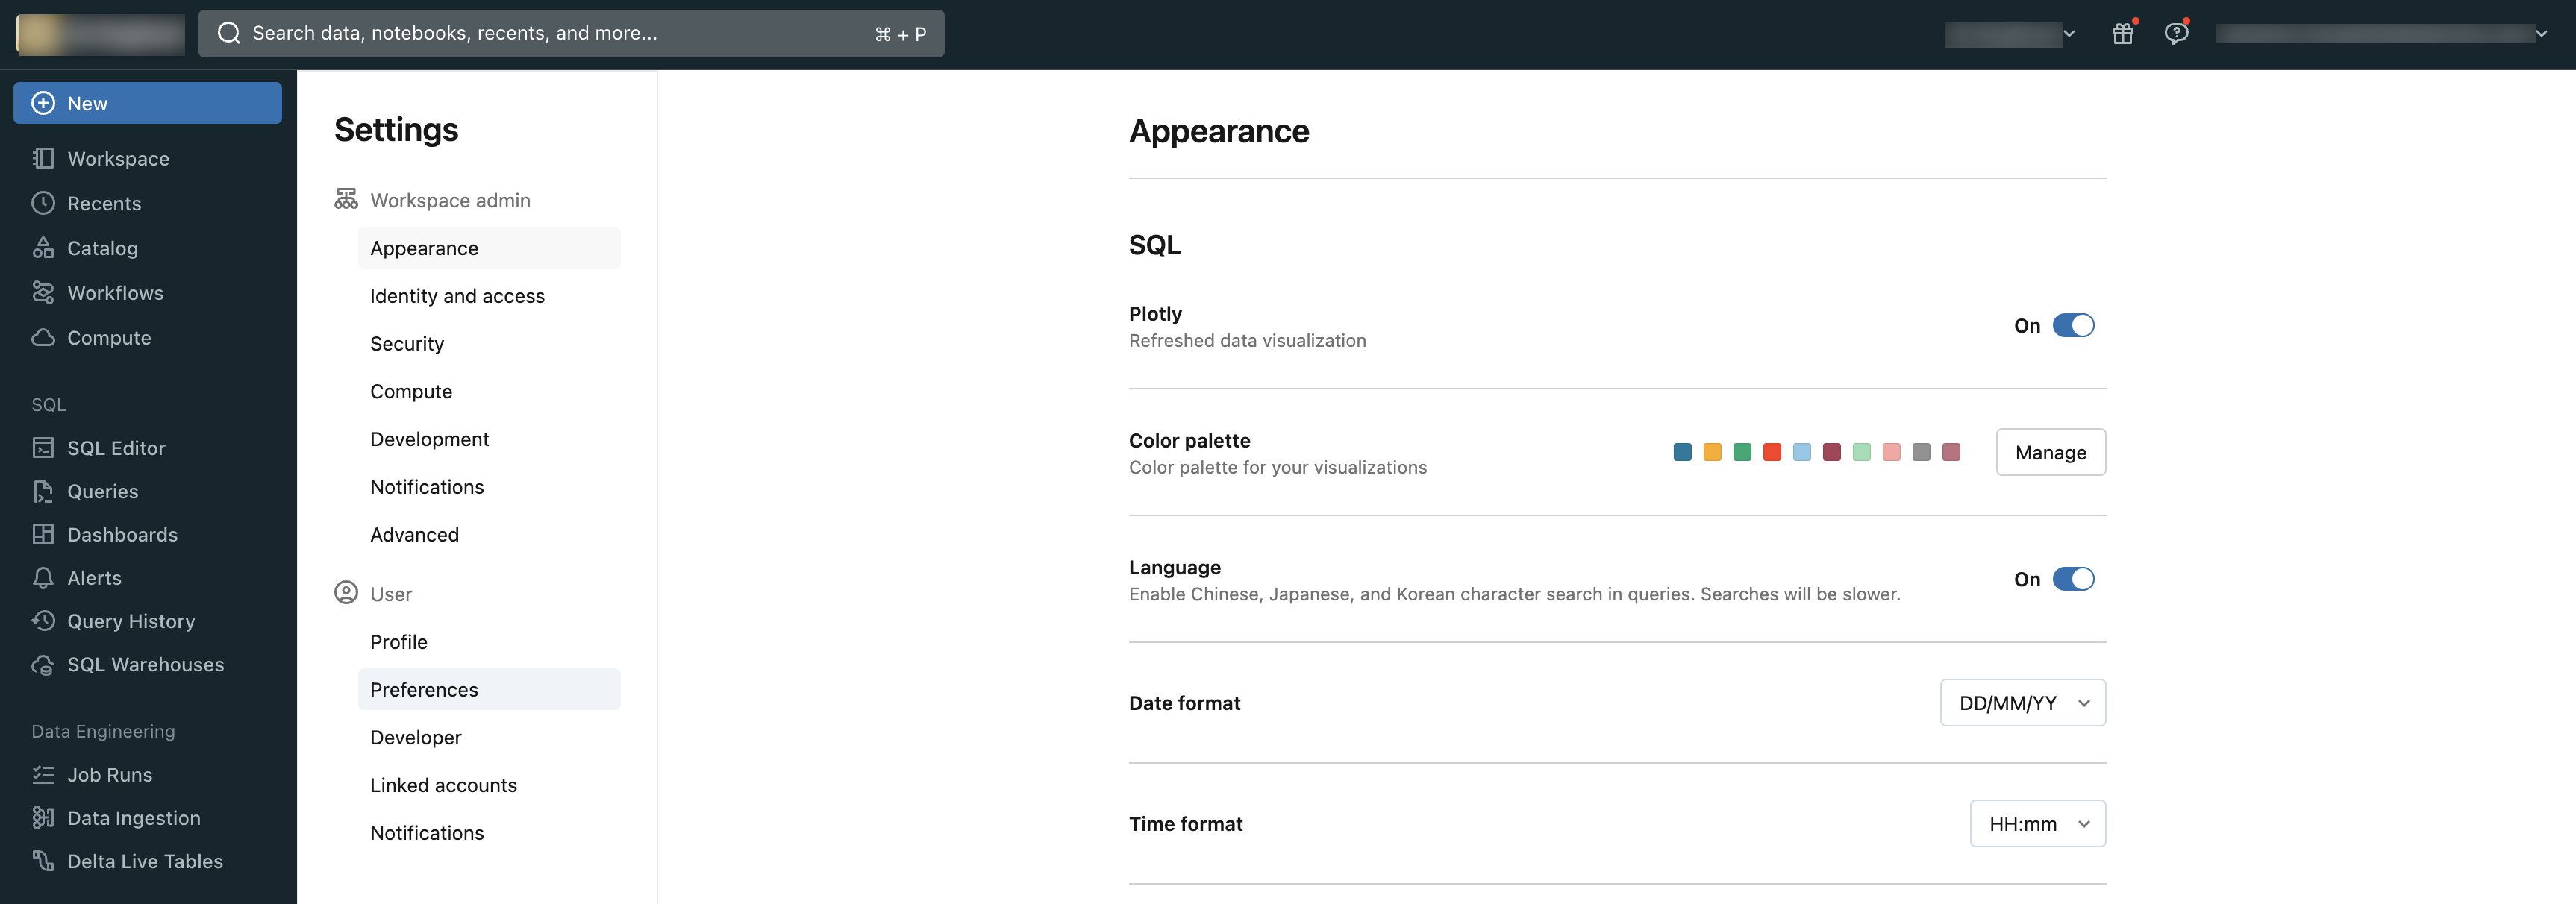Select Identity and access settings

(x=457, y=295)
